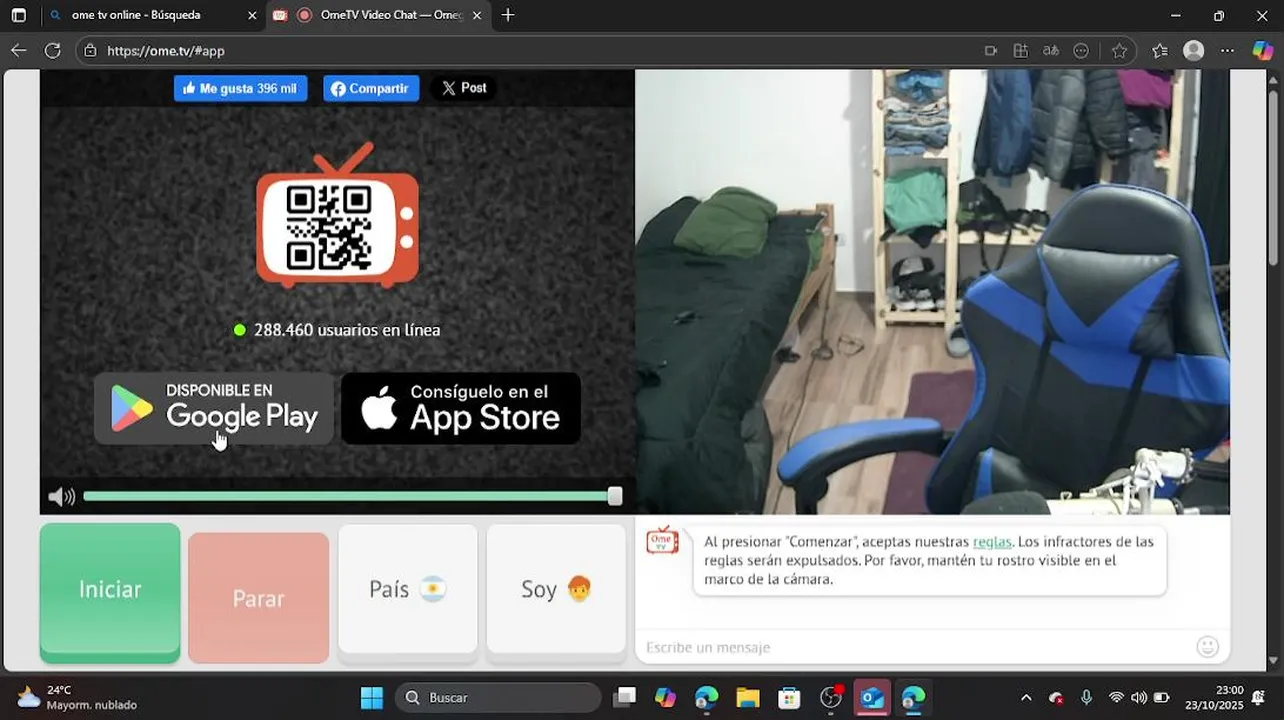Open the emoji smiley picker

point(1208,647)
